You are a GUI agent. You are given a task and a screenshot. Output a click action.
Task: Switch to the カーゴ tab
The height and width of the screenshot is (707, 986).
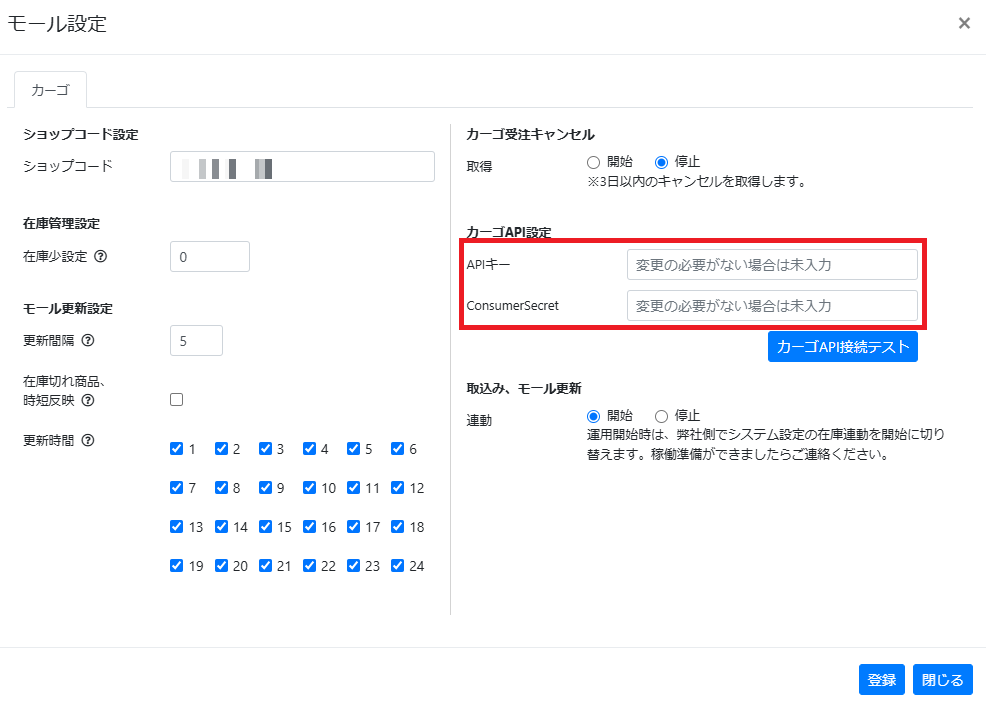[50, 90]
